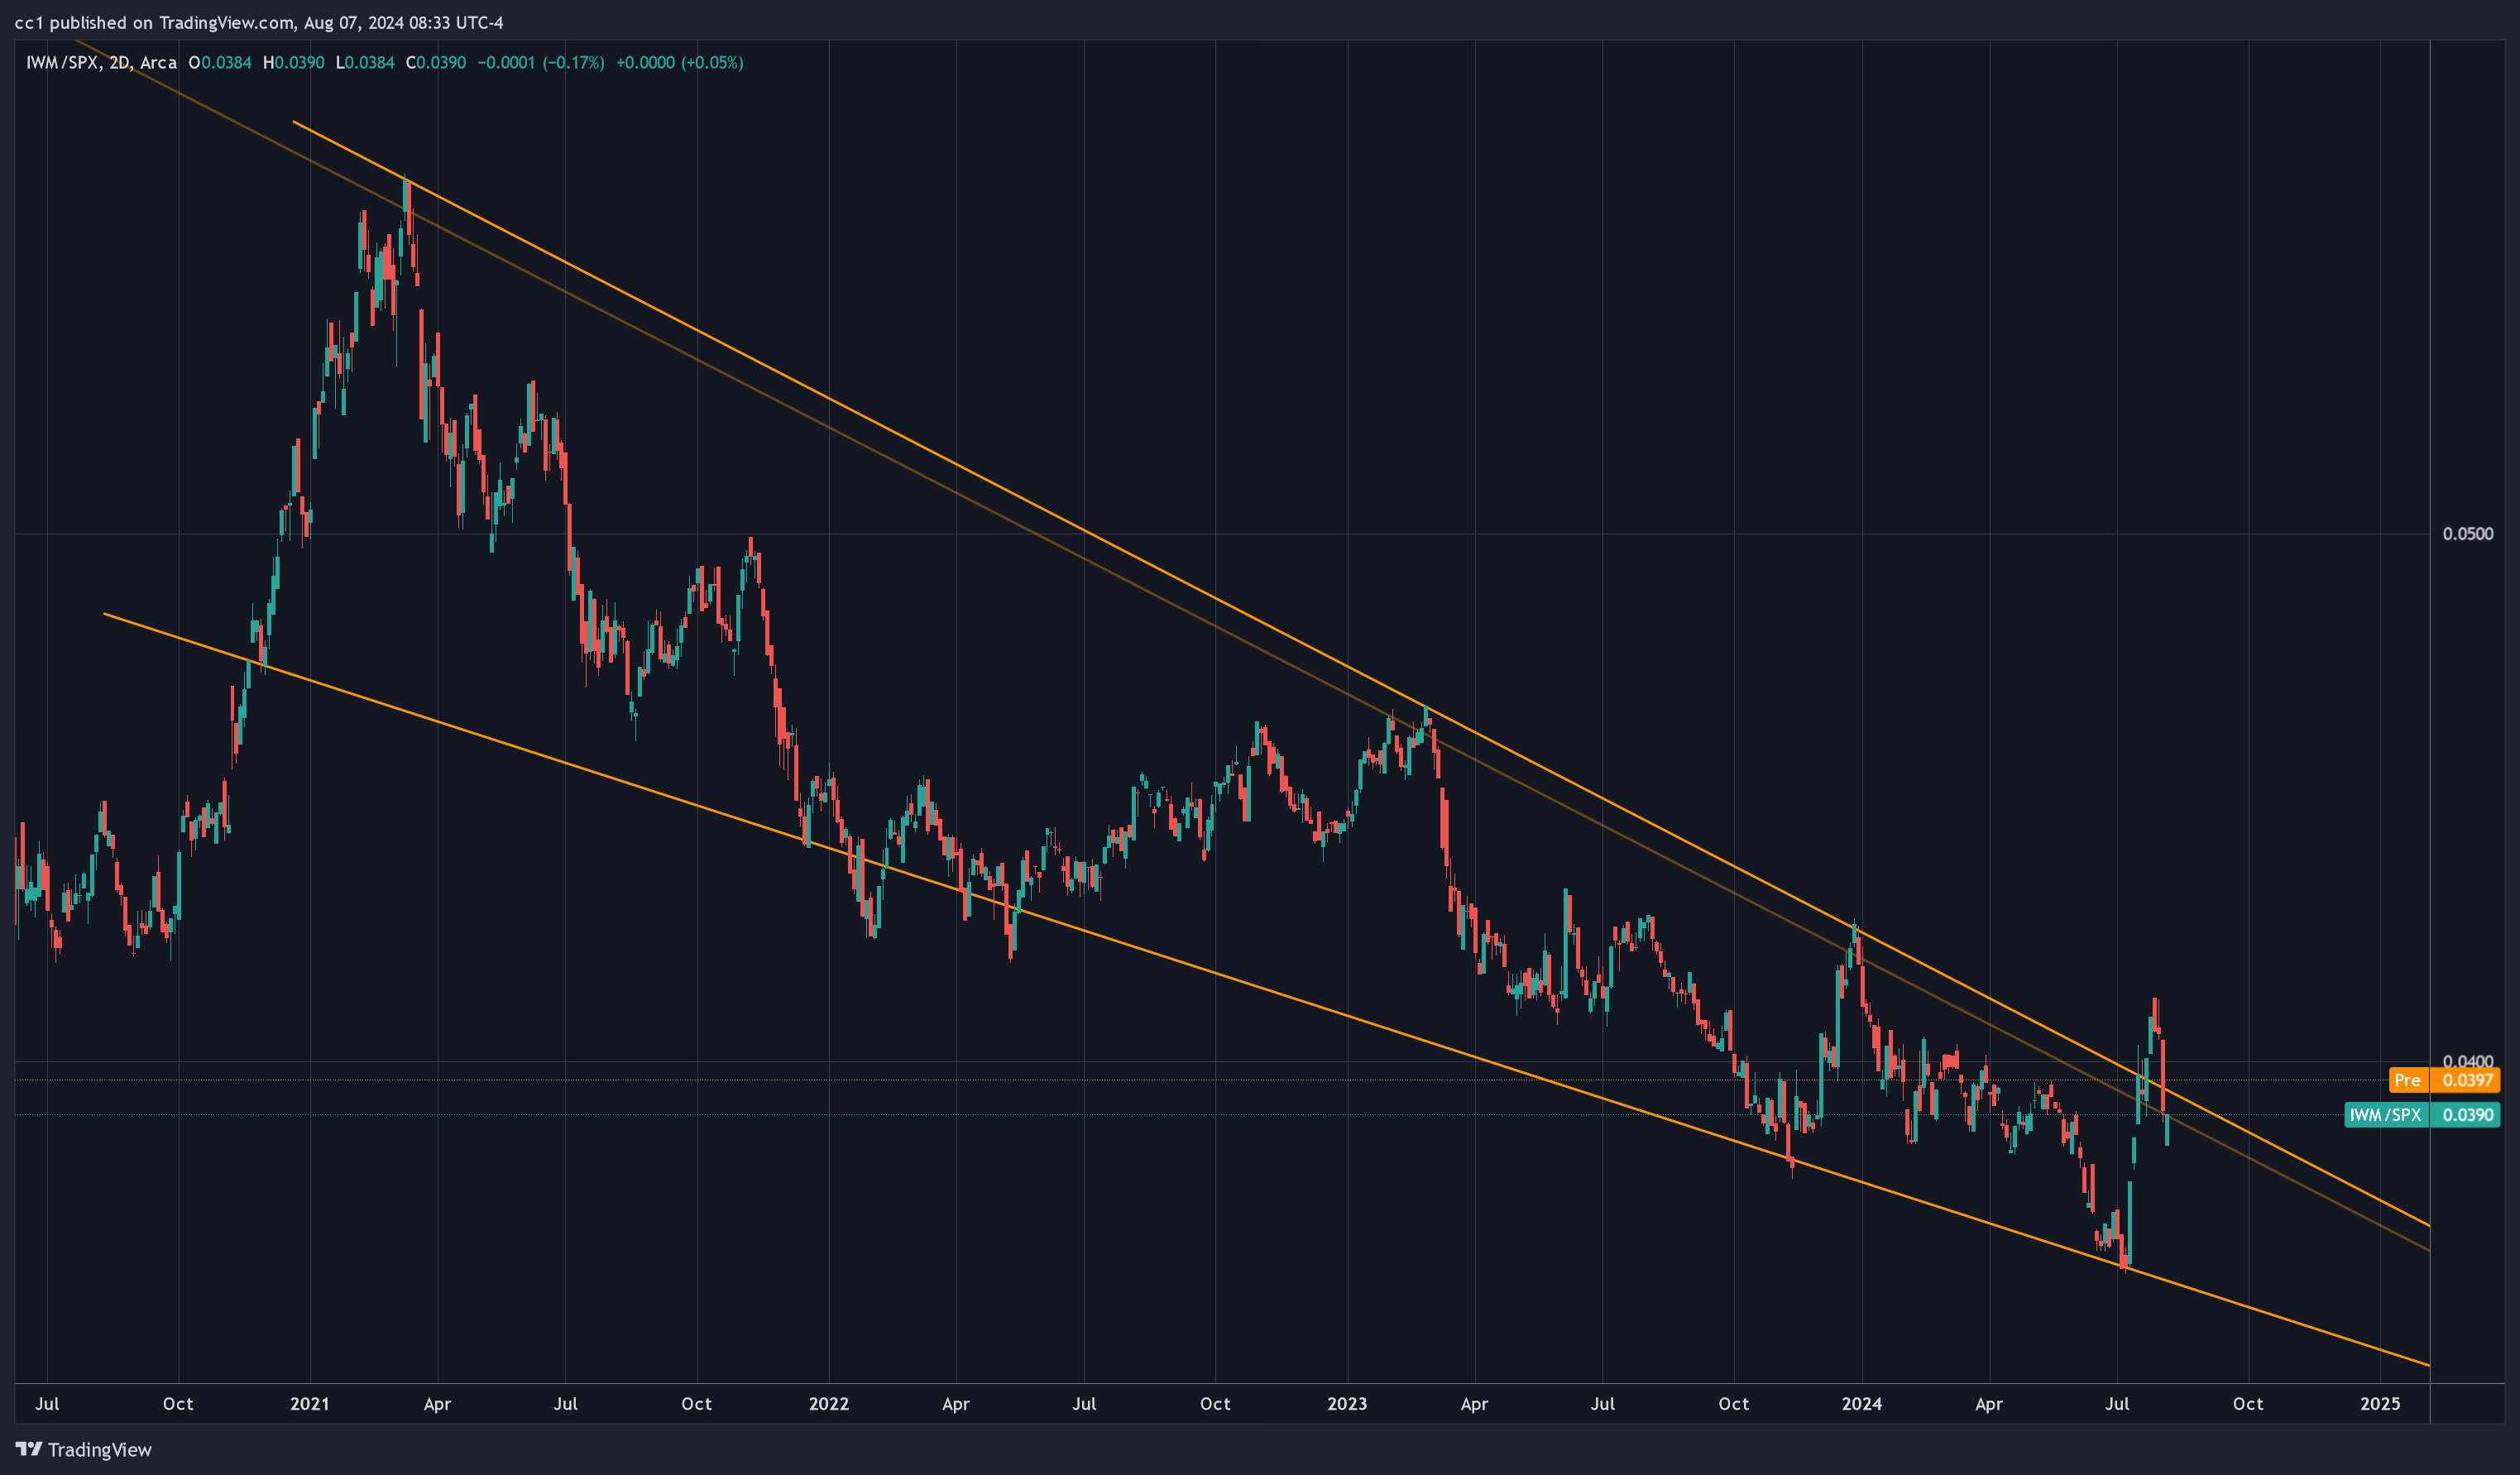Click the IWM/SPX 0.0390 price label
This screenshot has width=2520, height=1475.
[x=2422, y=1114]
